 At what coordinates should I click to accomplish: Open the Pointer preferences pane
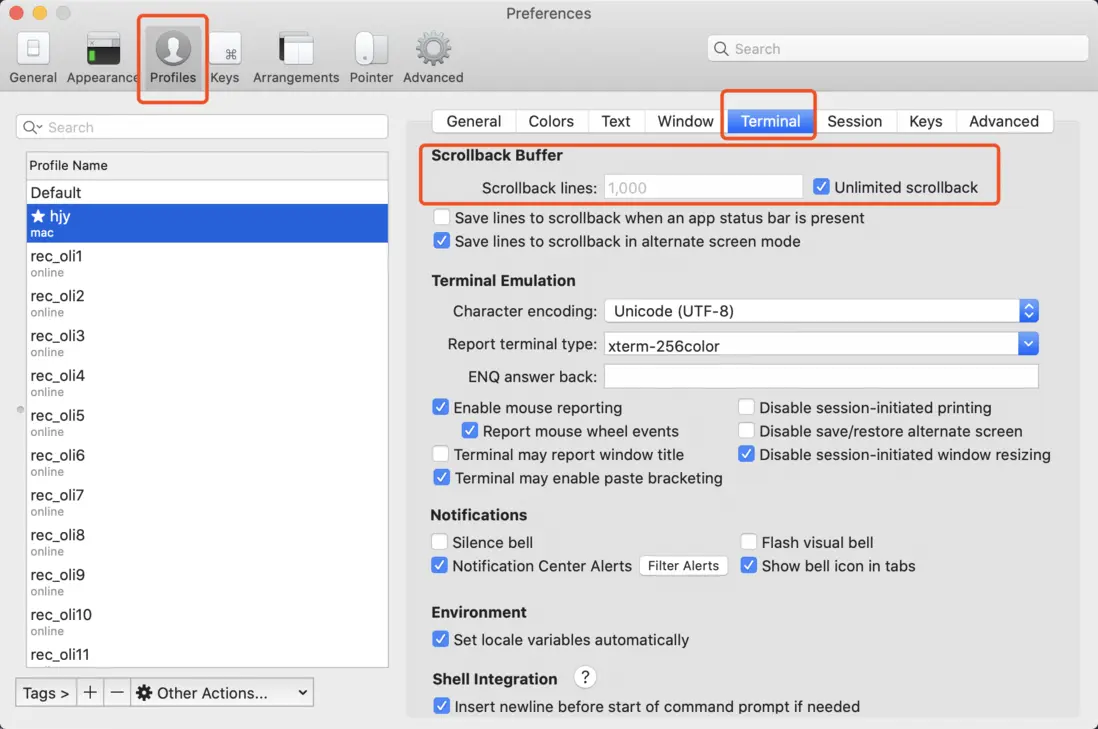coord(370,58)
